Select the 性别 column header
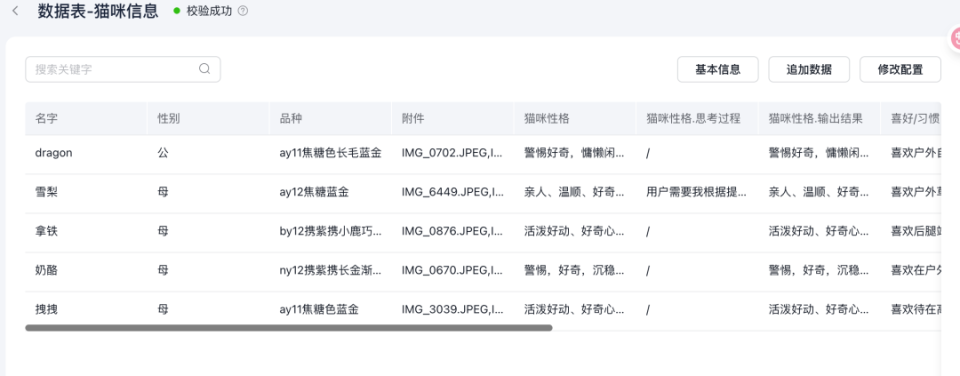The width and height of the screenshot is (960, 376). coord(208,119)
